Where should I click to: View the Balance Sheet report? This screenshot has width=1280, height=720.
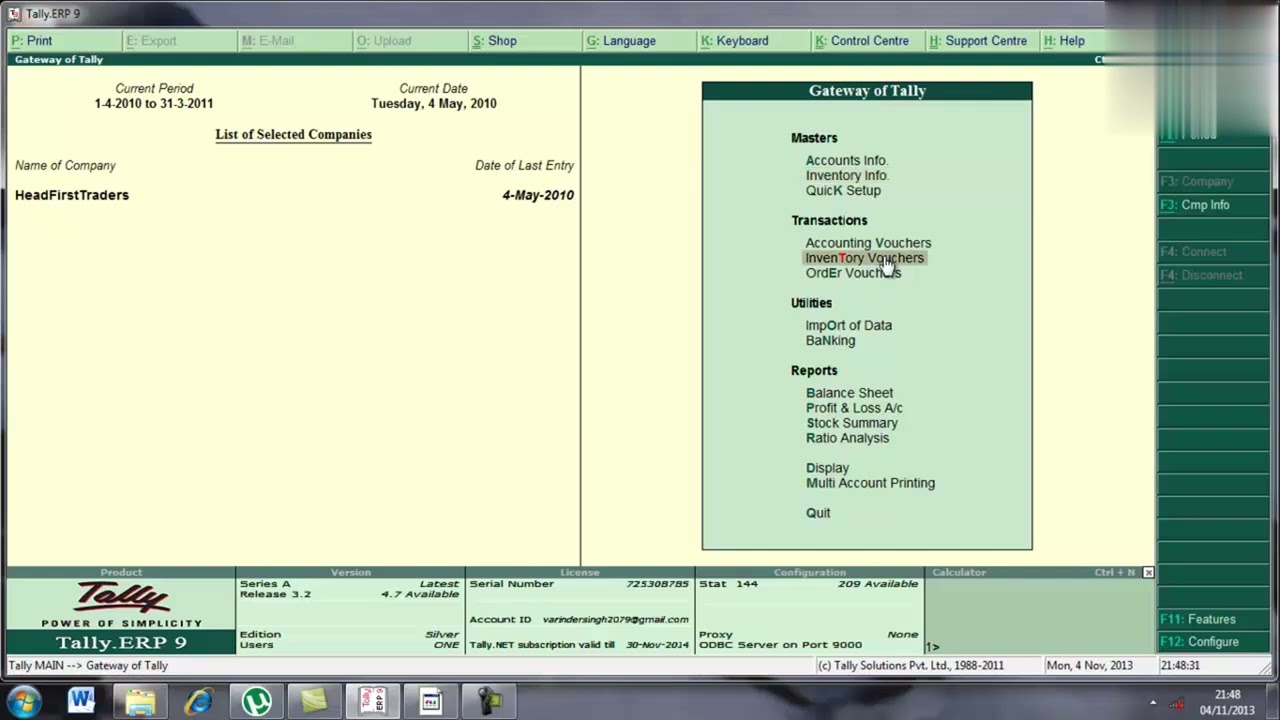(849, 393)
